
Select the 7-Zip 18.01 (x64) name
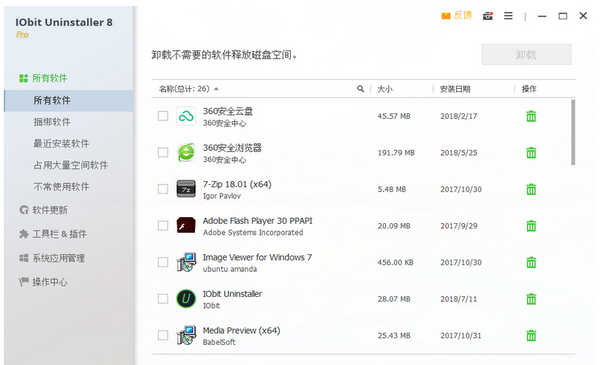point(237,184)
